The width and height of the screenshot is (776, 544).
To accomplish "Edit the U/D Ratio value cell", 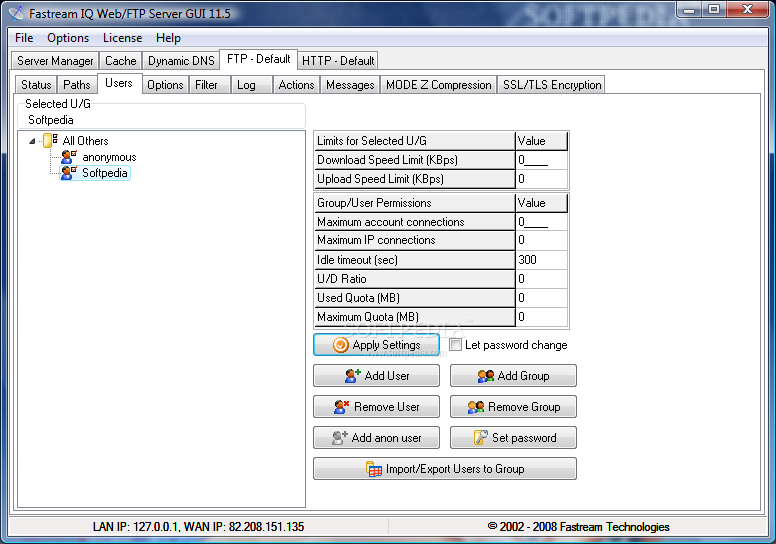I will click(541, 279).
